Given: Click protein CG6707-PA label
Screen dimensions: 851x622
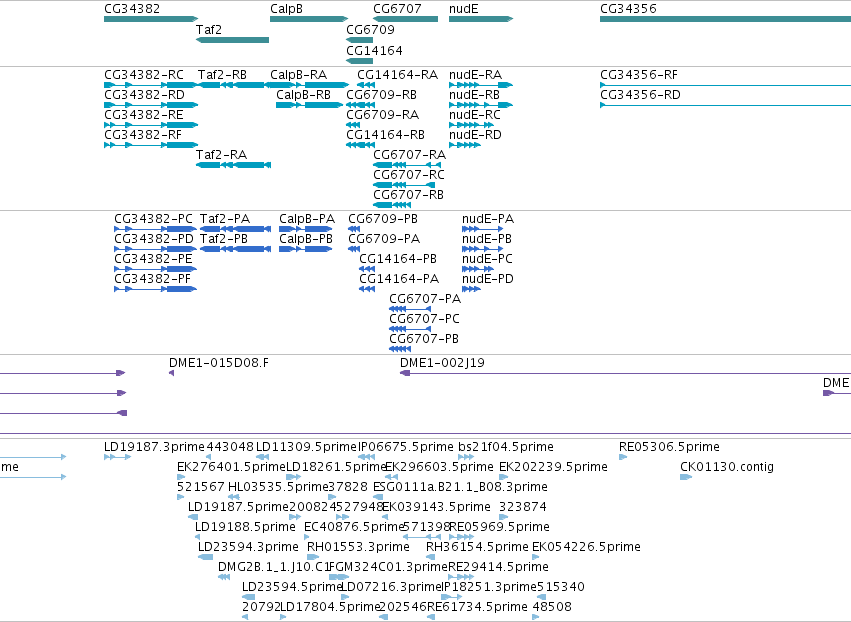Looking at the screenshot, I should click(425, 299).
